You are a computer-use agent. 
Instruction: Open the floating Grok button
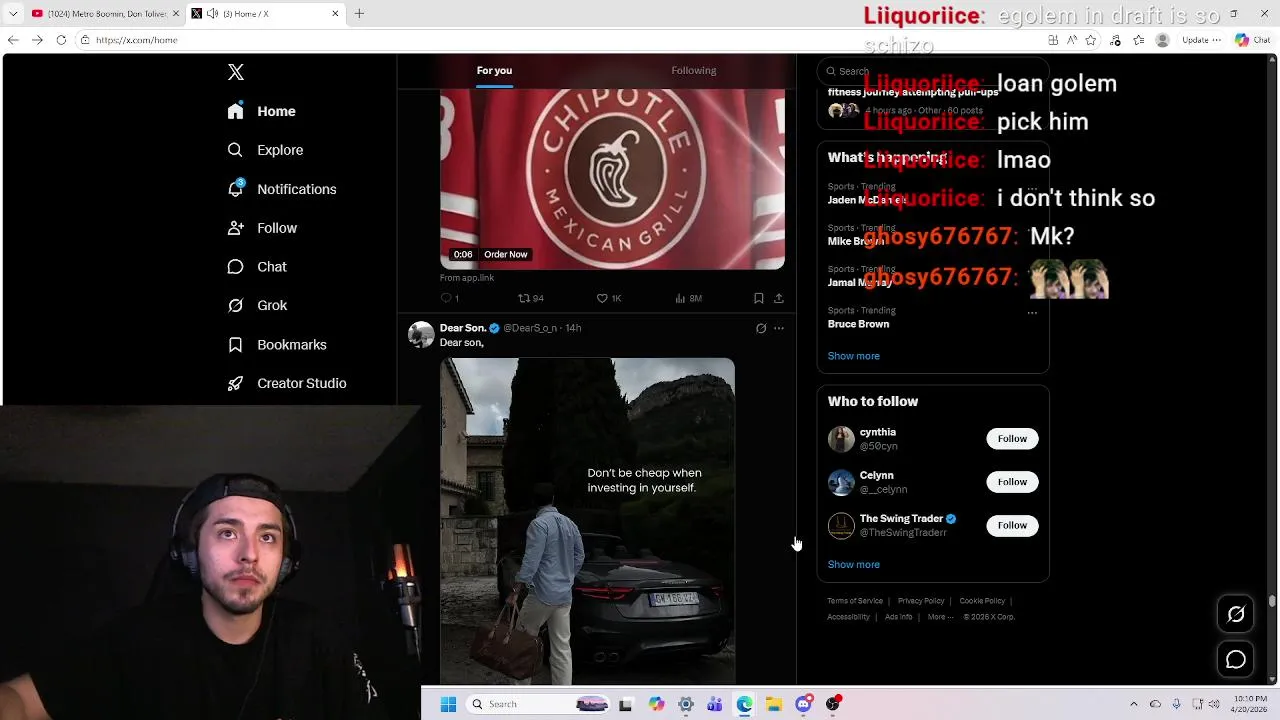click(1236, 614)
